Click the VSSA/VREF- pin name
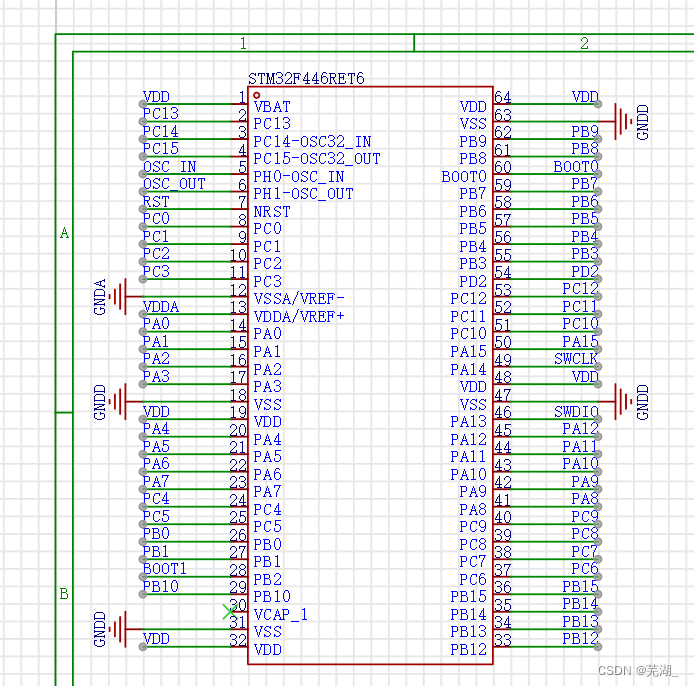The height and width of the screenshot is (686, 694). (x=299, y=299)
